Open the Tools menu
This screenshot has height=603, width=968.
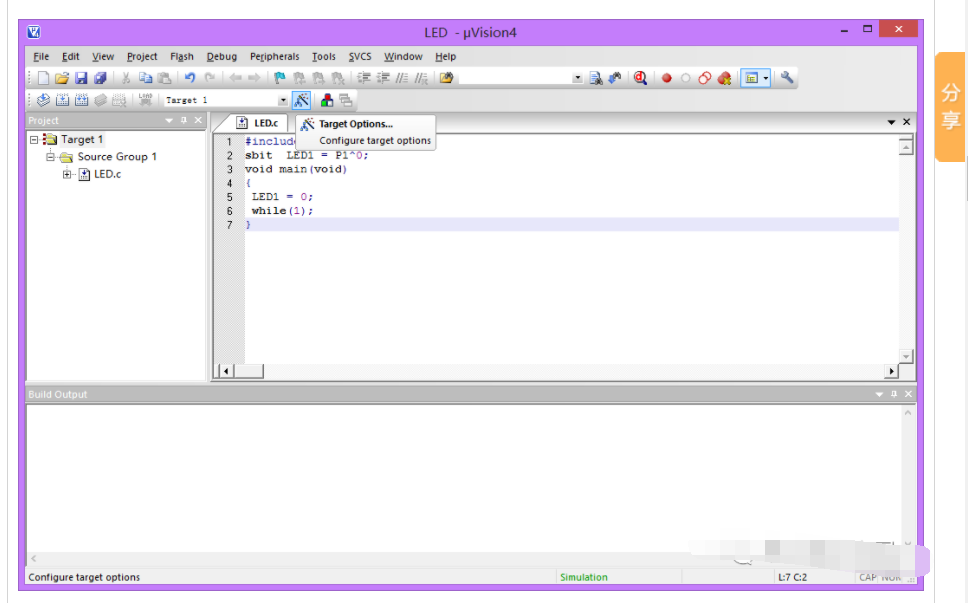click(323, 57)
